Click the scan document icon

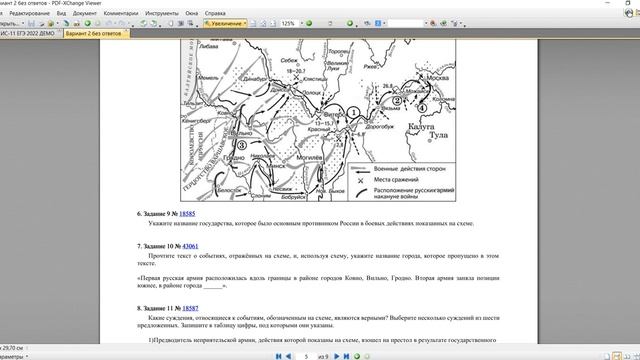66,24
